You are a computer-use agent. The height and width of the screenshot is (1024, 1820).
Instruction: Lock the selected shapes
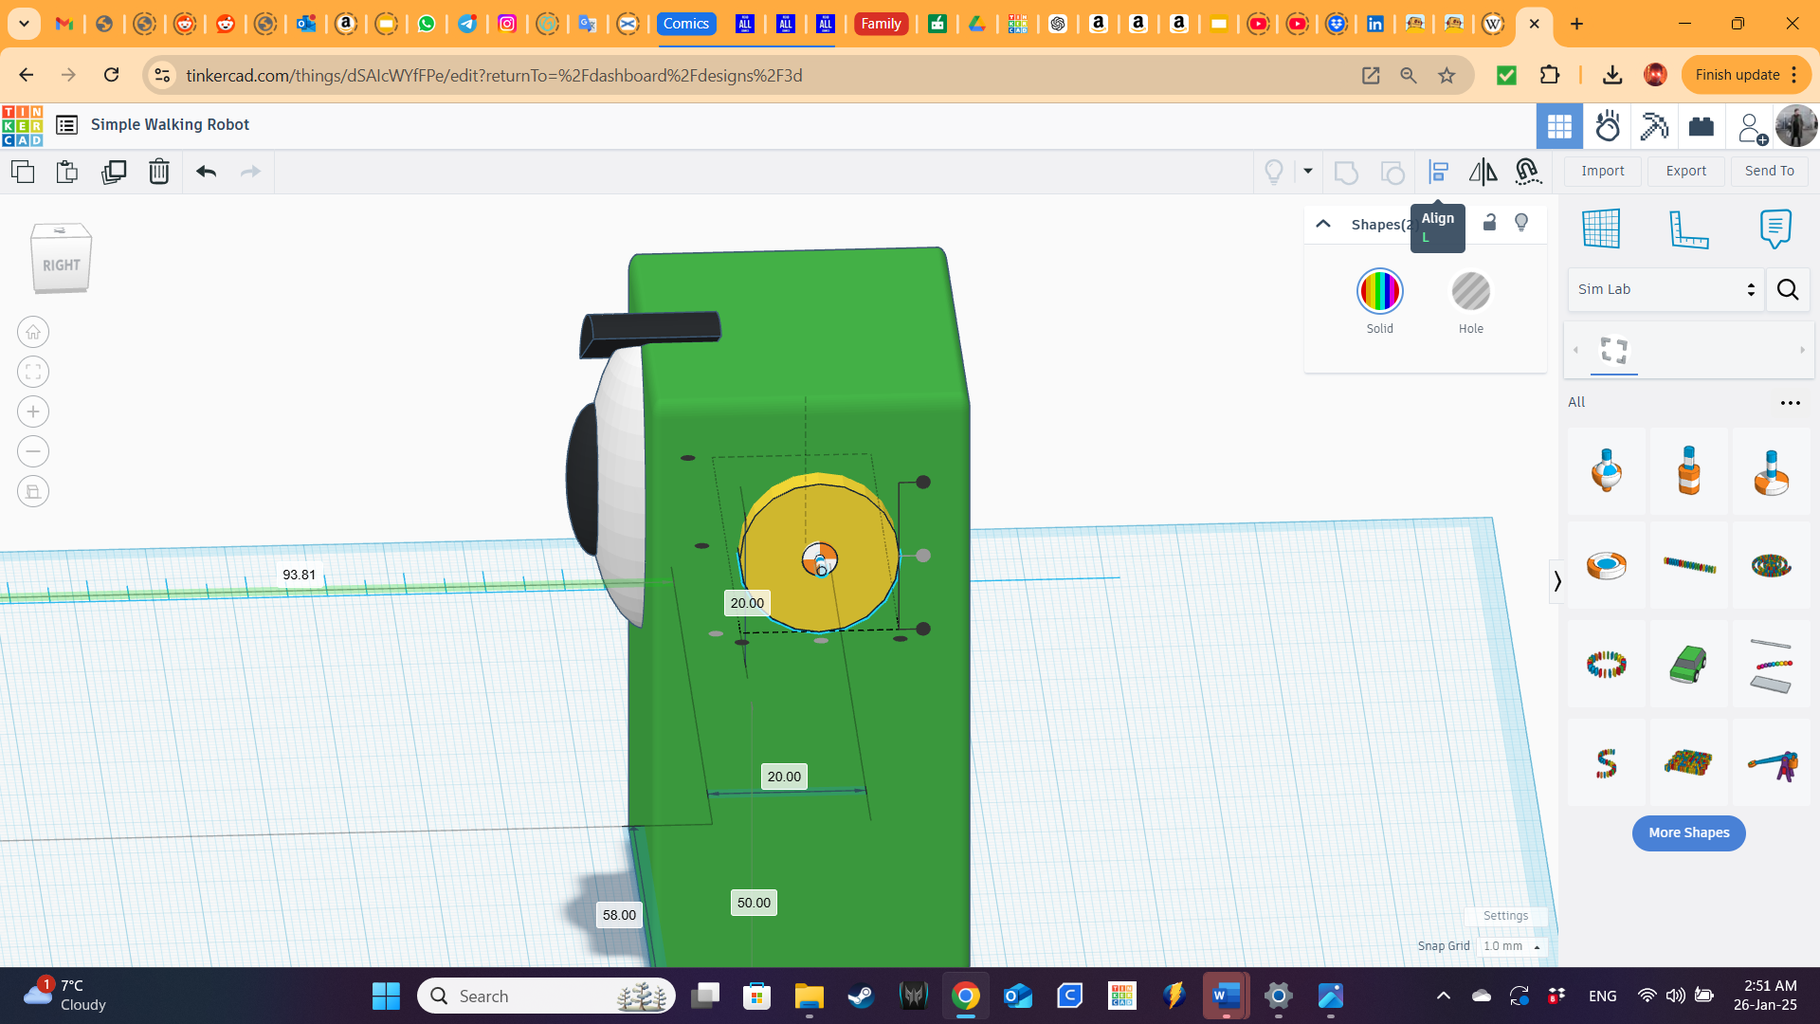tap(1489, 222)
